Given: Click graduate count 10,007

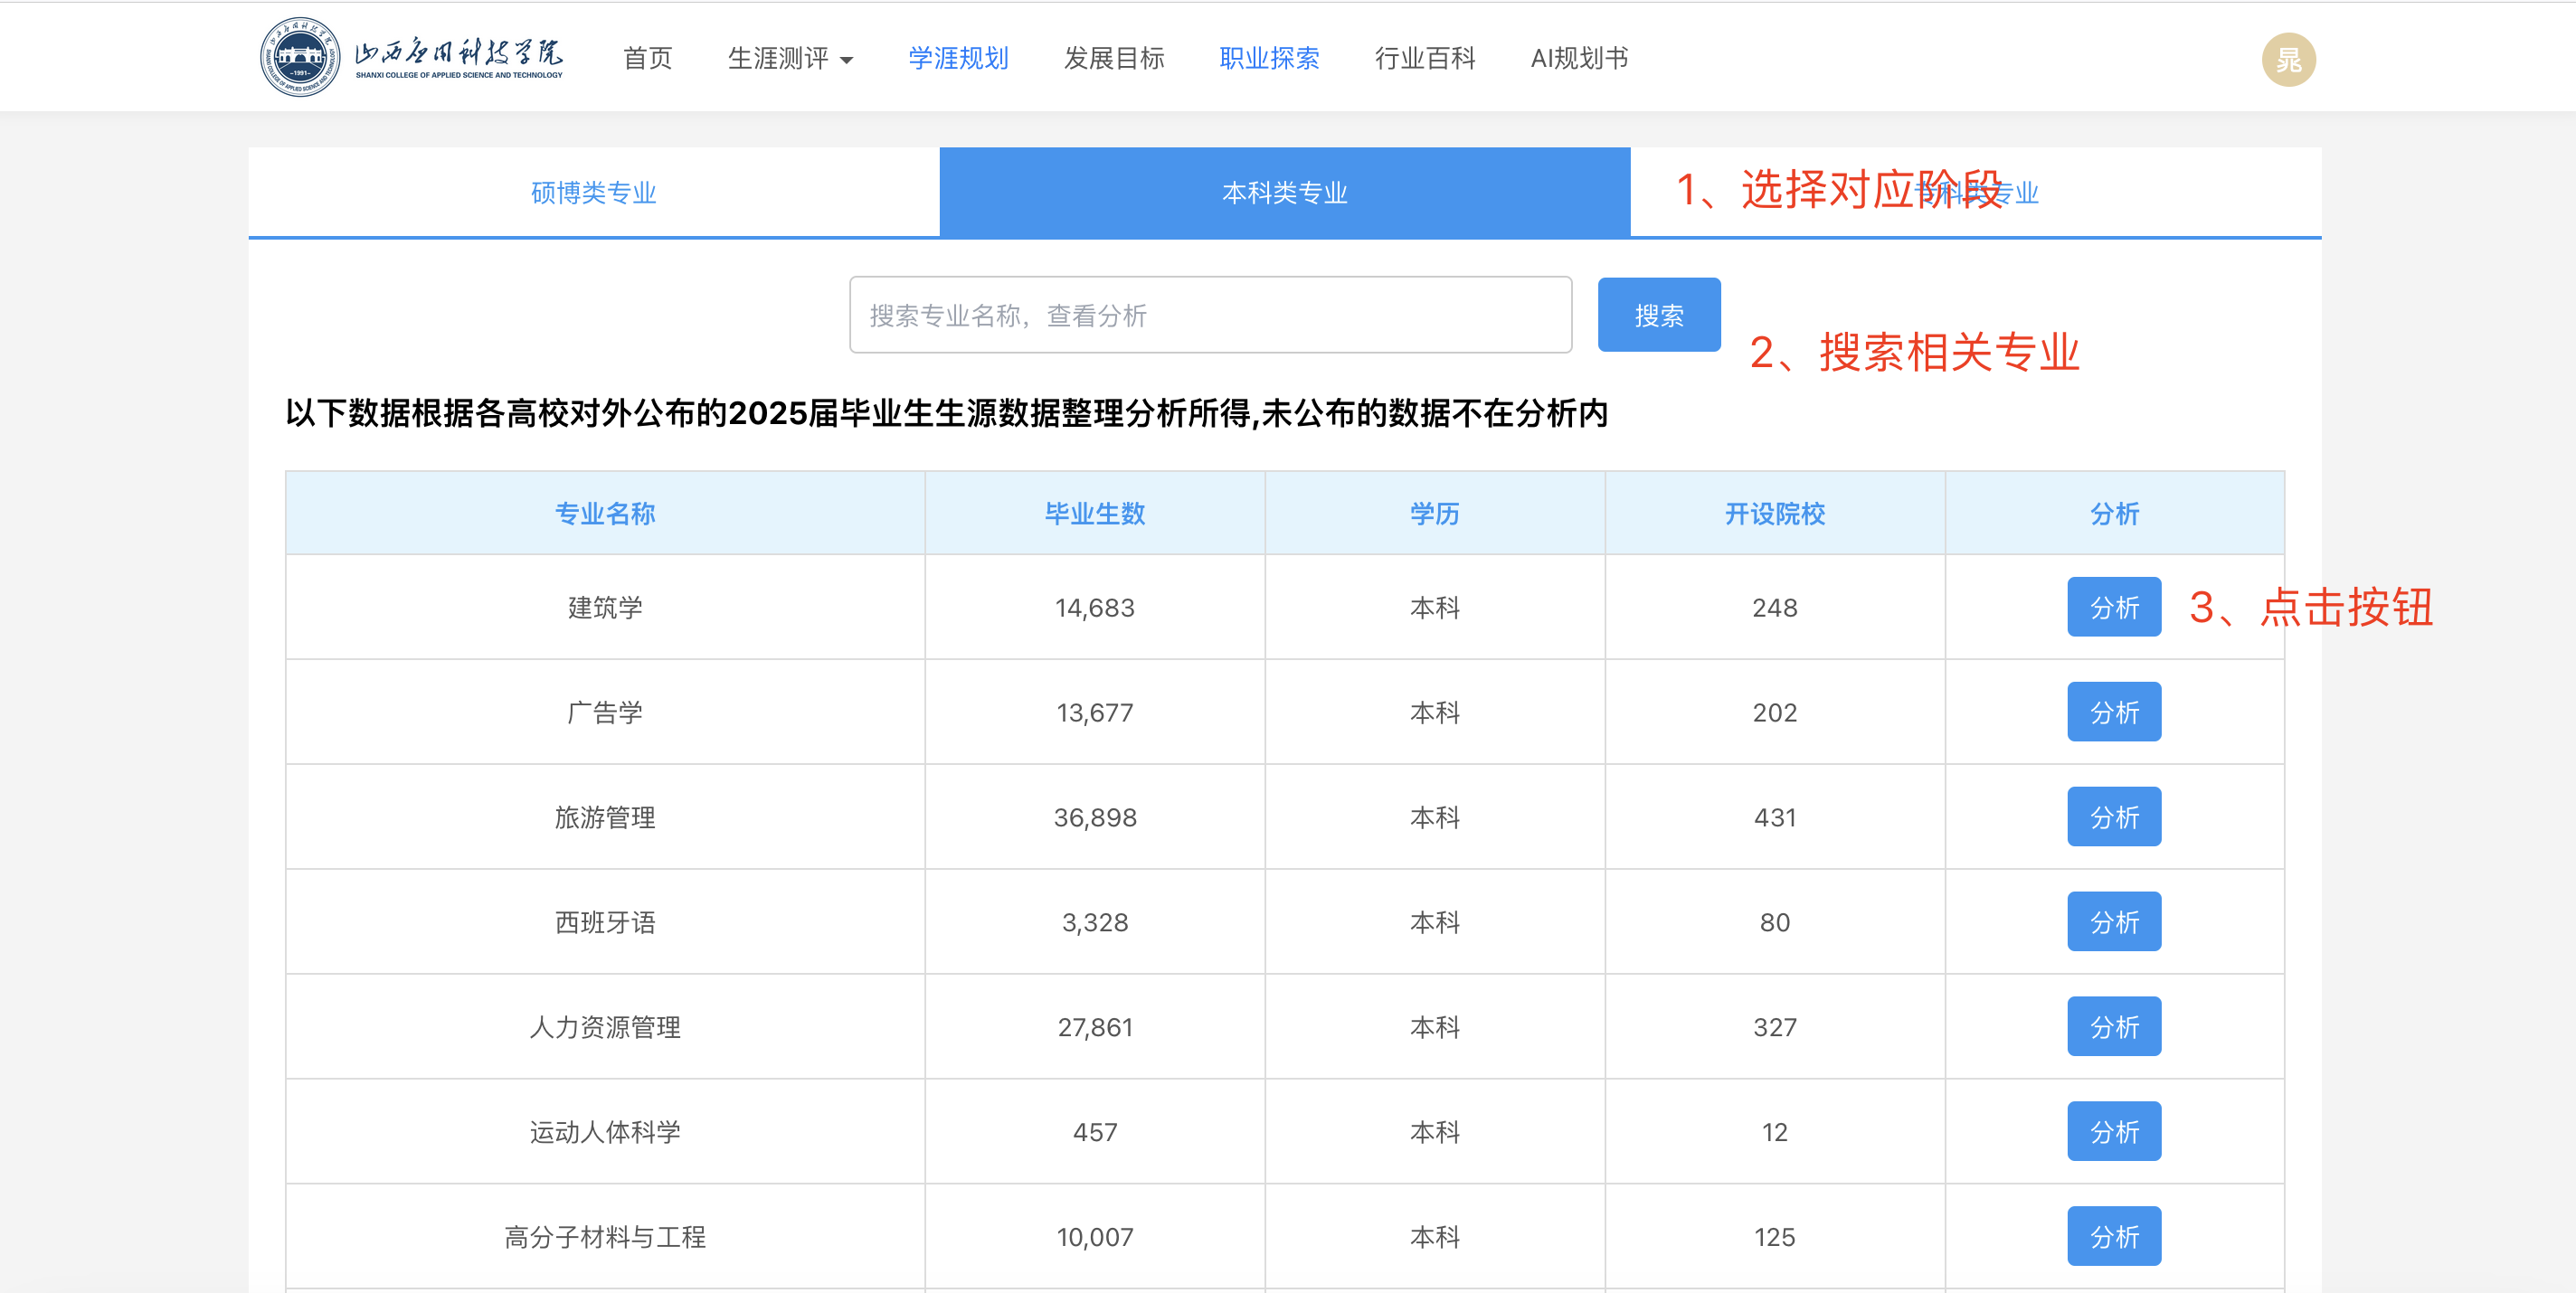Looking at the screenshot, I should (1095, 1238).
